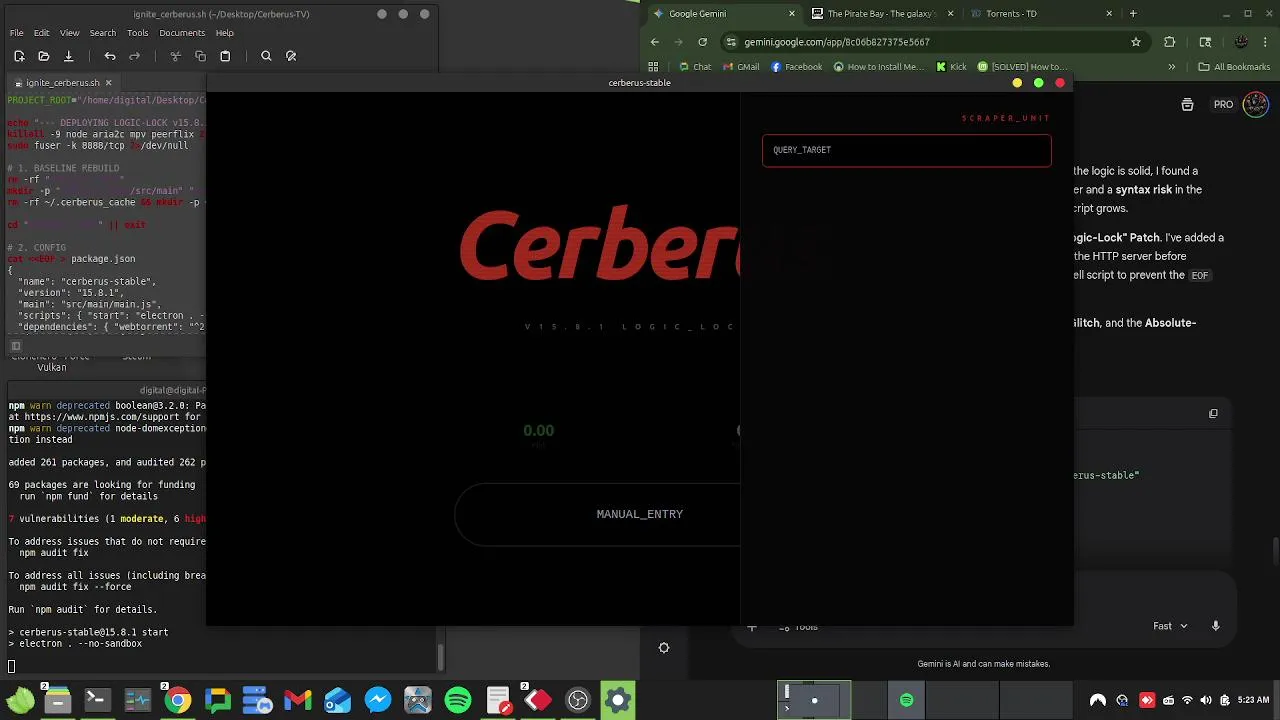Image resolution: width=1280 pixels, height=720 pixels.
Task: Open the Facebook bookmark
Action: pyautogui.click(x=796, y=67)
